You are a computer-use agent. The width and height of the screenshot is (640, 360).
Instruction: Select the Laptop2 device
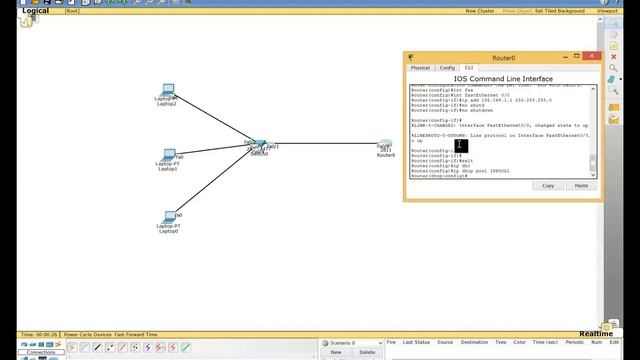(167, 89)
